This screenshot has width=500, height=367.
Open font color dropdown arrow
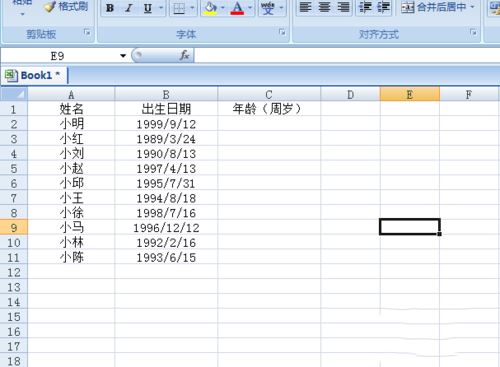(250, 8)
